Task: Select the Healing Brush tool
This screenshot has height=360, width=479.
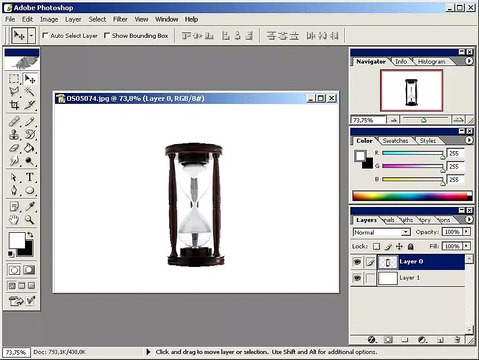Action: 14,121
